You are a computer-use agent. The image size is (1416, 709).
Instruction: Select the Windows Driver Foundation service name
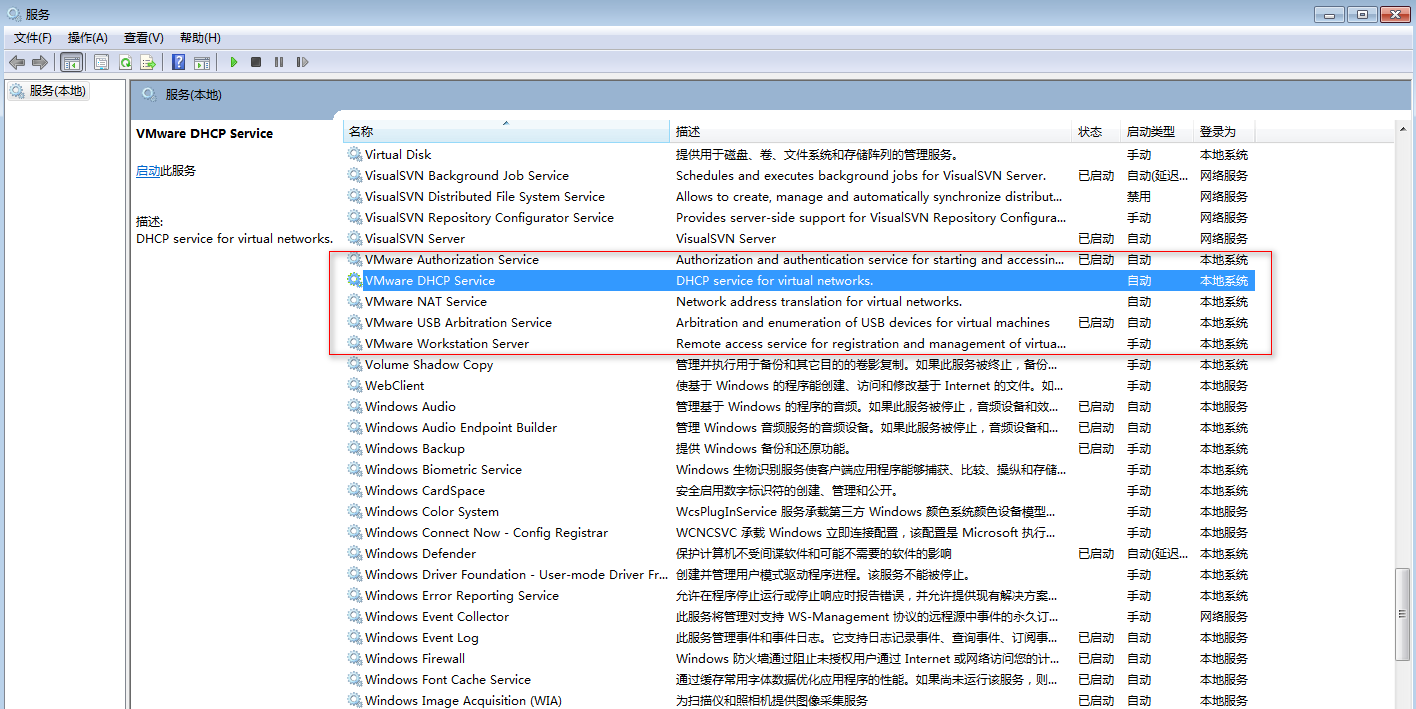(516, 574)
